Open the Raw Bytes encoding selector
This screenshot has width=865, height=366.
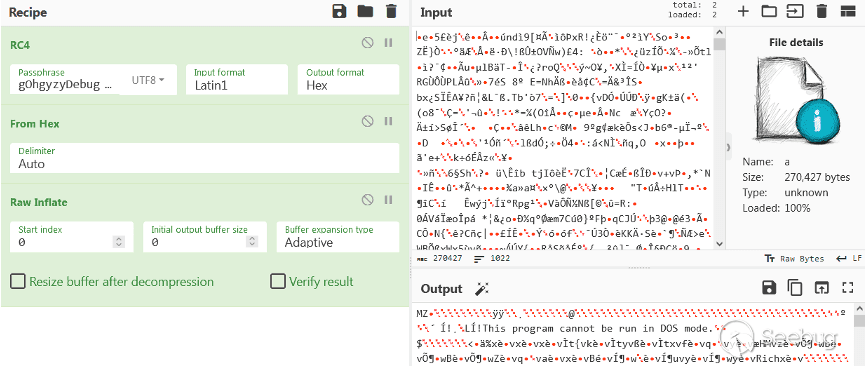pos(794,258)
